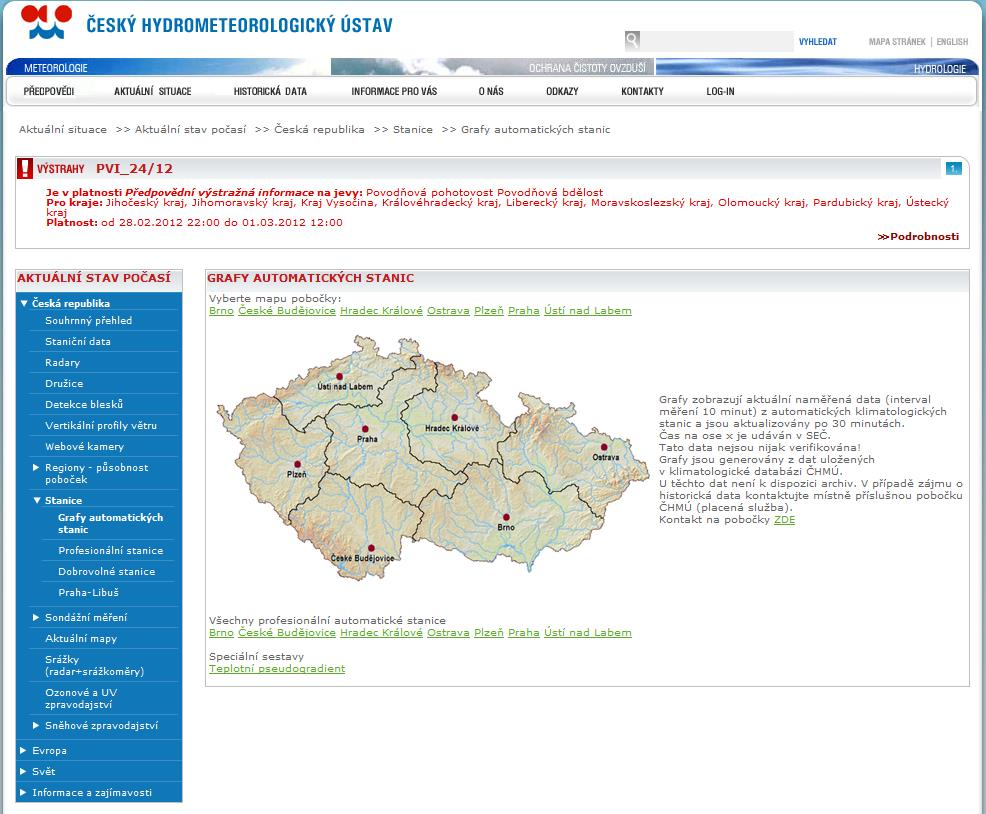This screenshot has height=814, width=986.
Task: Switch to Ochrana čistoty ovzduší tab
Action: coord(587,68)
